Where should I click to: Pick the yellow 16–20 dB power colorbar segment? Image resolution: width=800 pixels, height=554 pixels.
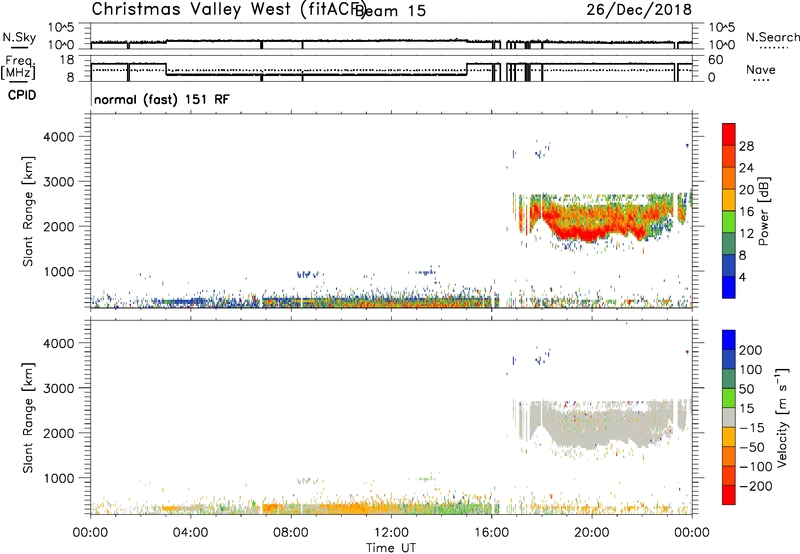[729, 200]
